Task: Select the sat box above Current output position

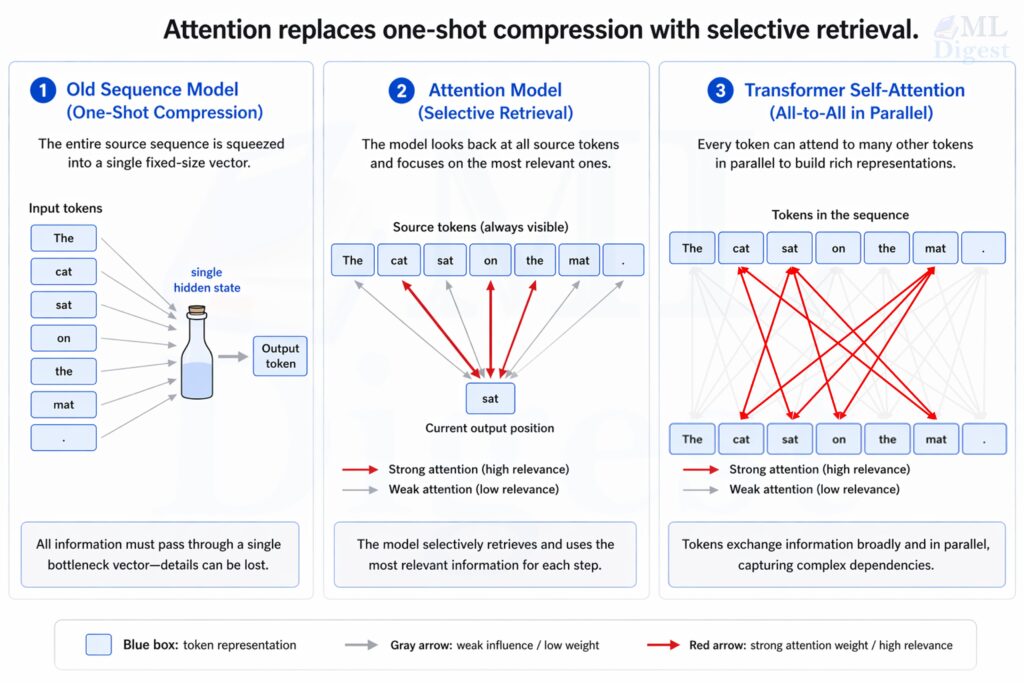Action: [490, 398]
